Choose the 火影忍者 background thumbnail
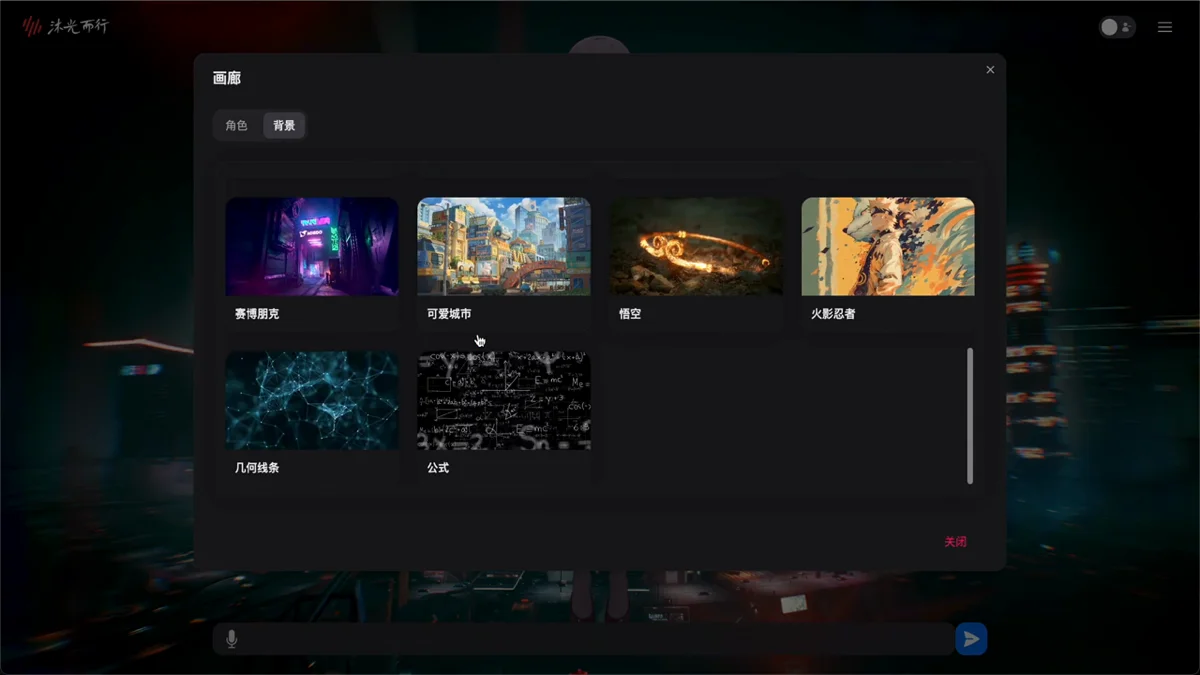The image size is (1200, 675). [888, 246]
